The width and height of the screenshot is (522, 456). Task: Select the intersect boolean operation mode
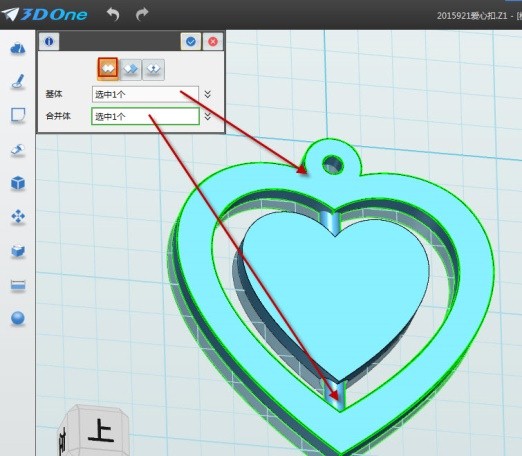pyautogui.click(x=153, y=69)
